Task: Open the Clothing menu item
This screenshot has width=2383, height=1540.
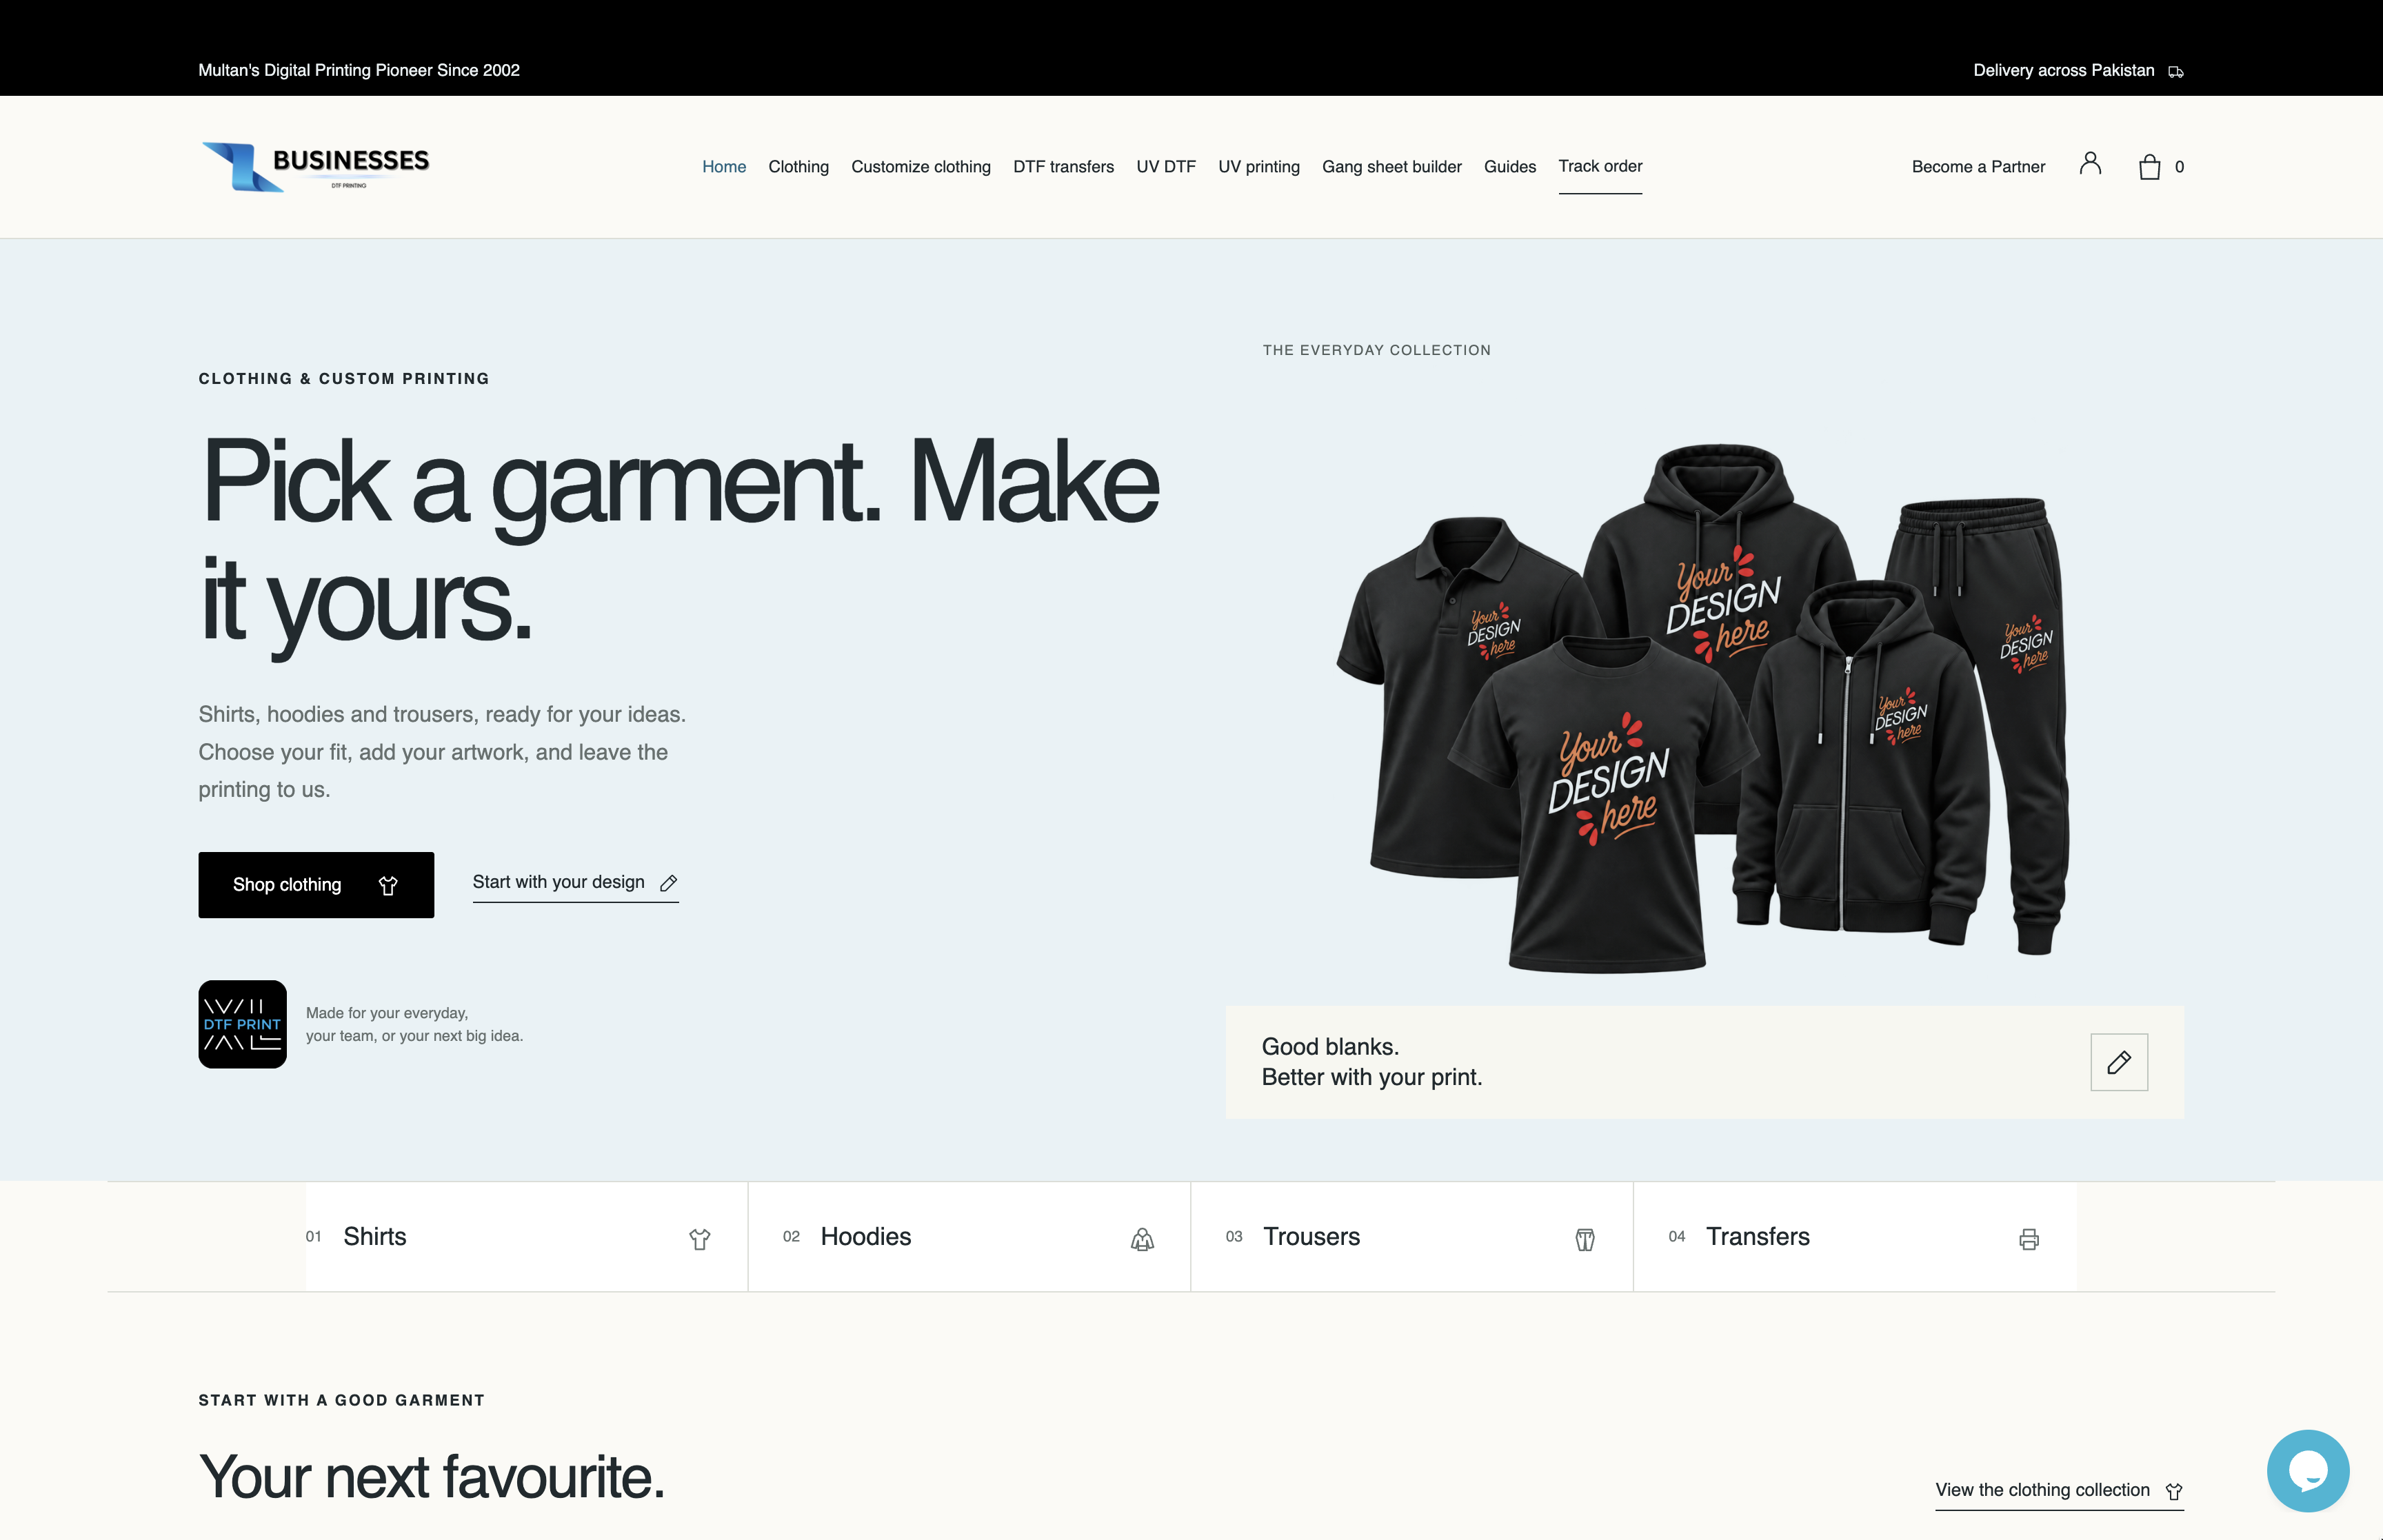Action: point(798,166)
